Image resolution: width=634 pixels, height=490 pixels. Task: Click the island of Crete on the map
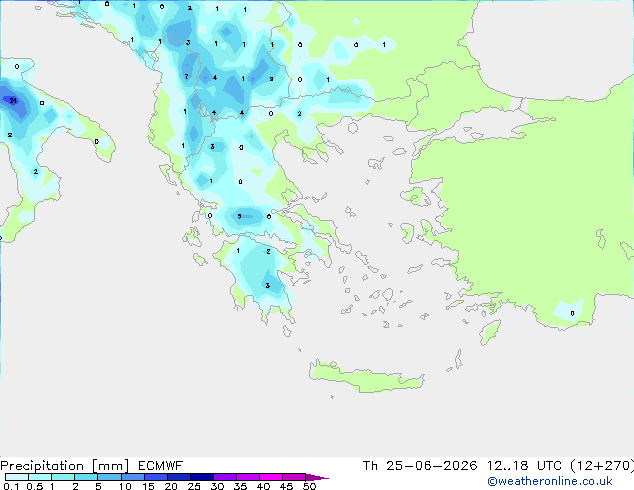click(x=366, y=377)
